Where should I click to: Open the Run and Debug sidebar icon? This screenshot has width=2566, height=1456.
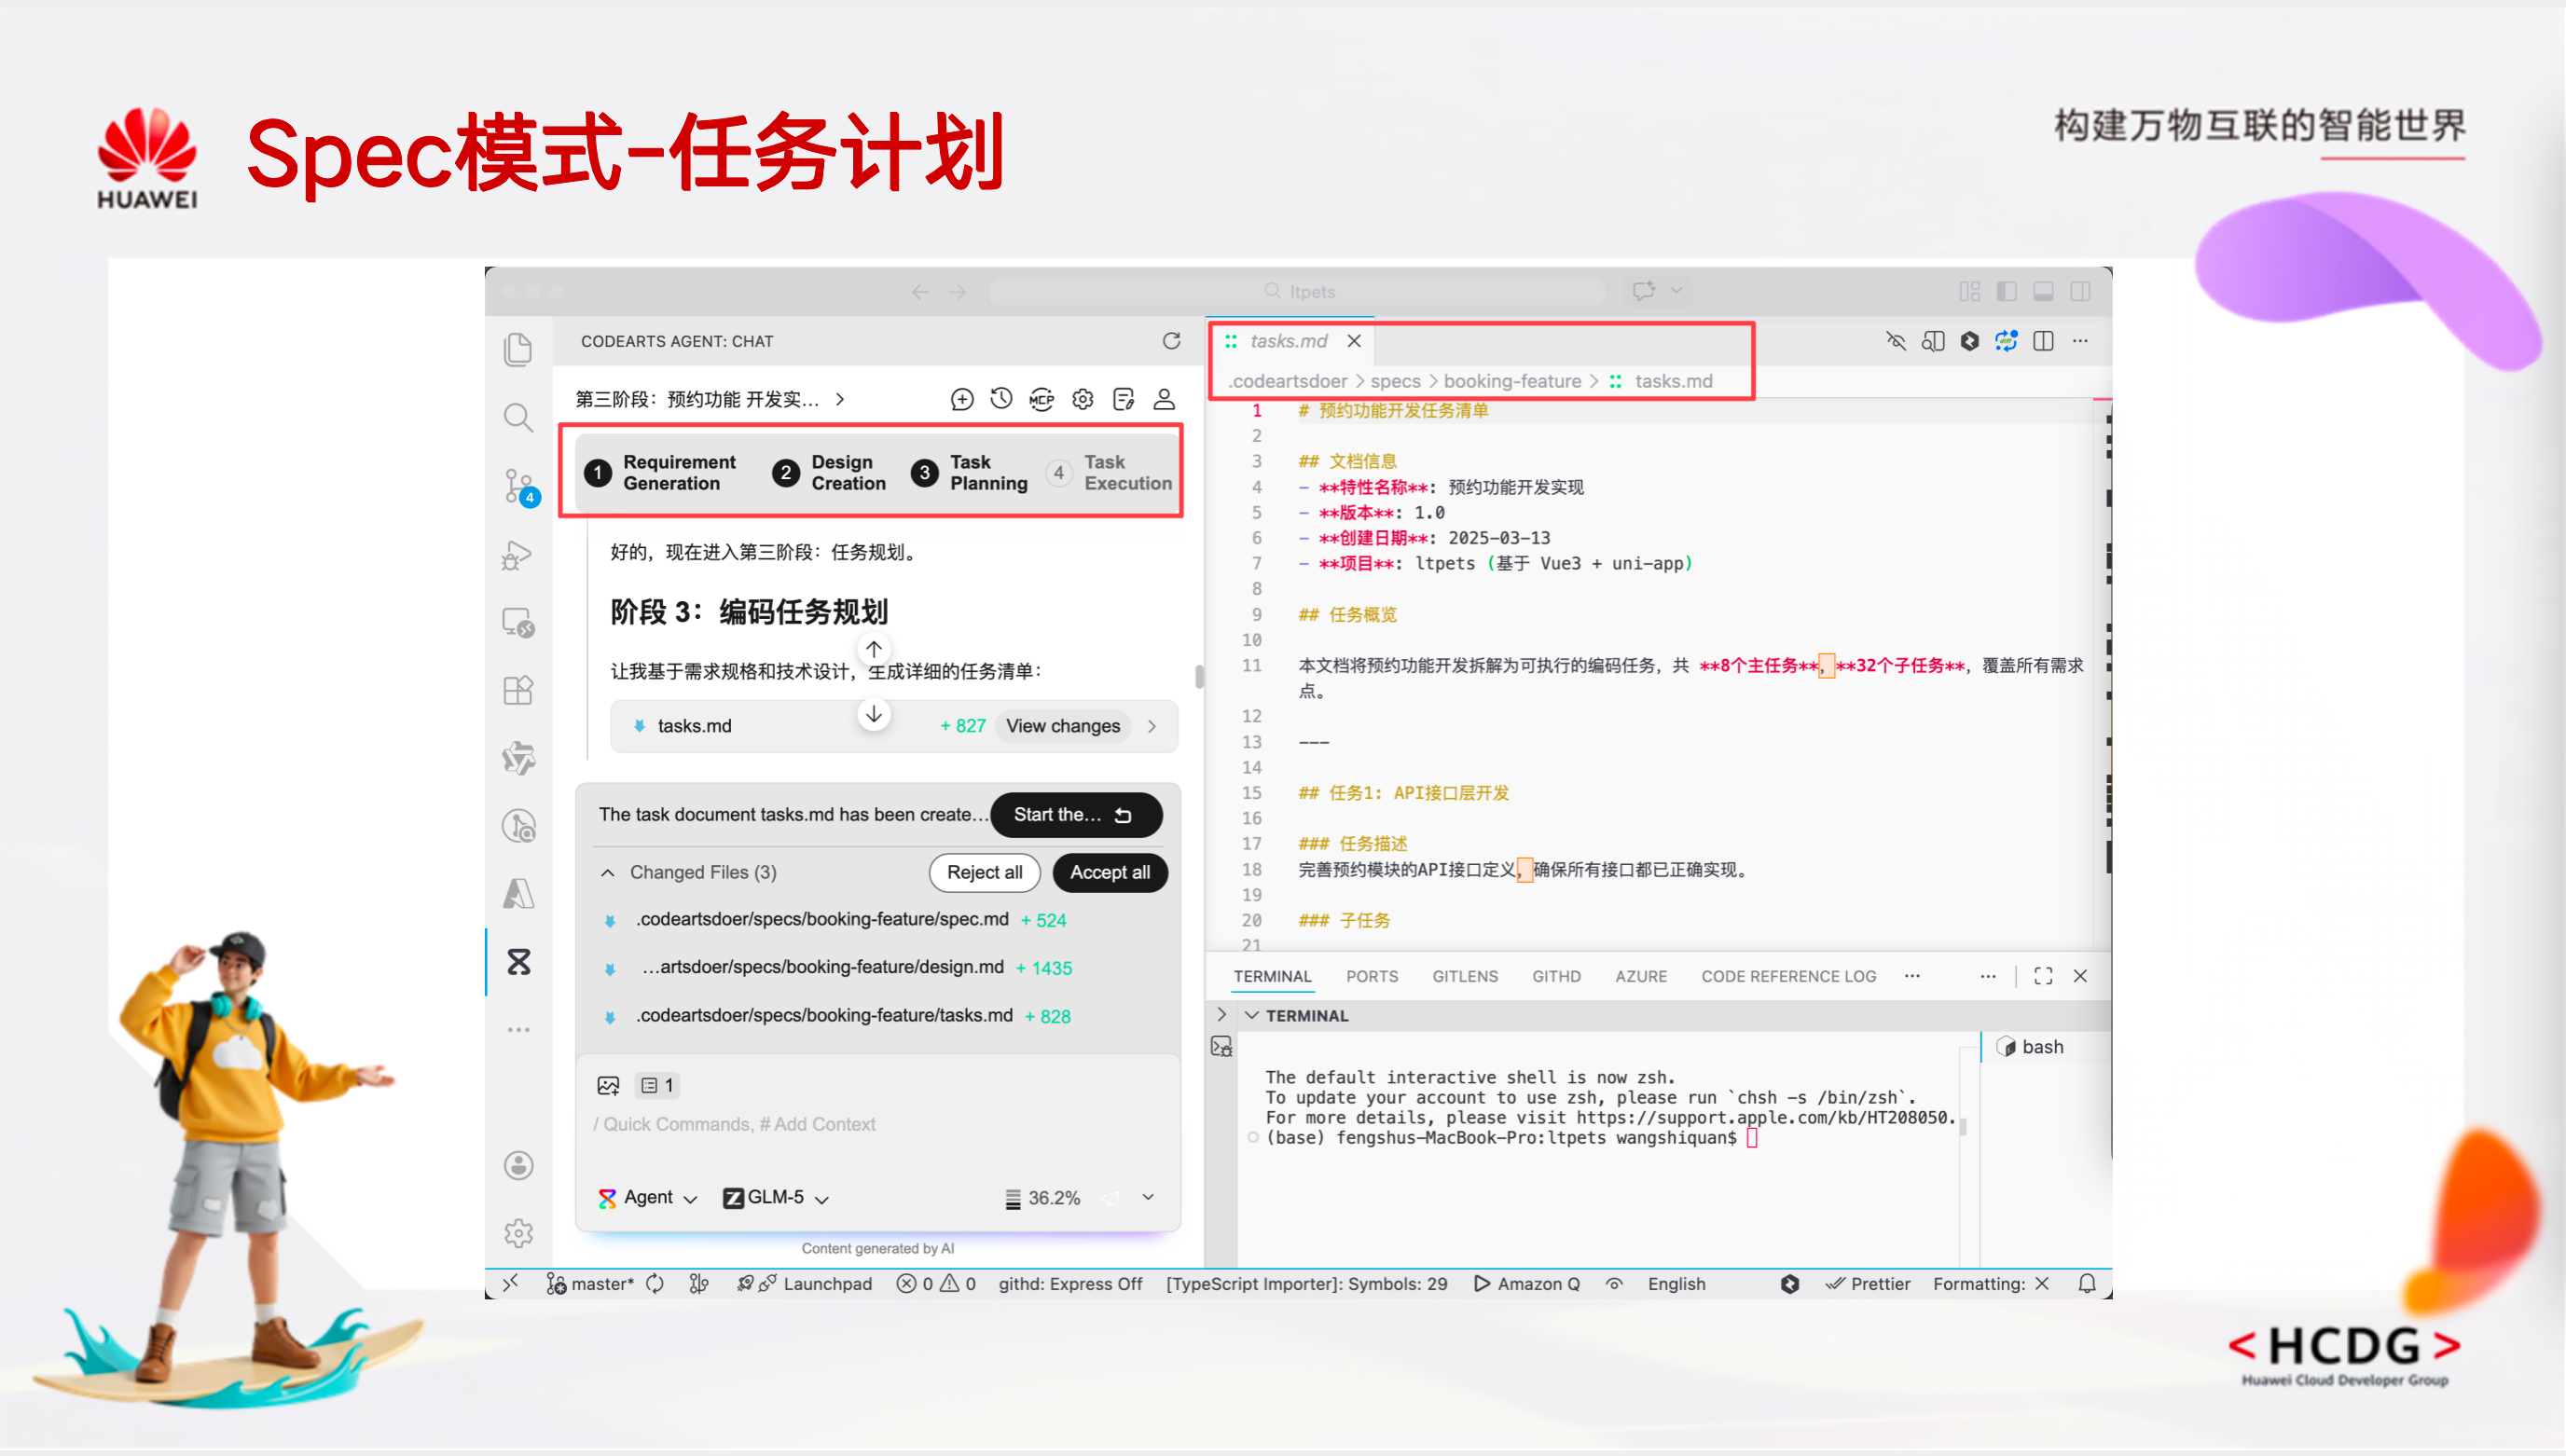(x=518, y=554)
